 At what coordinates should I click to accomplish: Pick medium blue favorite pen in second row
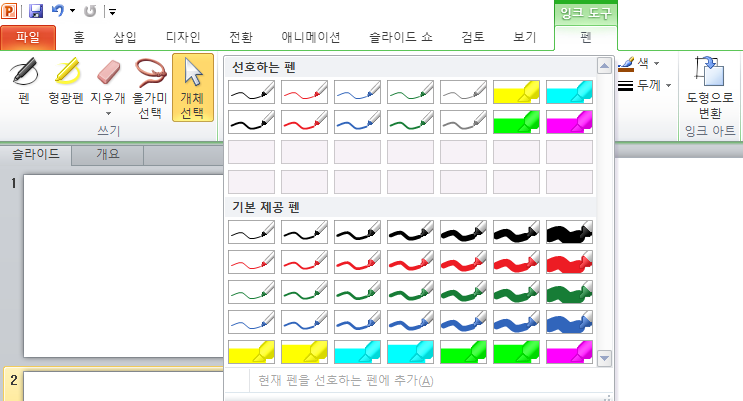click(357, 122)
